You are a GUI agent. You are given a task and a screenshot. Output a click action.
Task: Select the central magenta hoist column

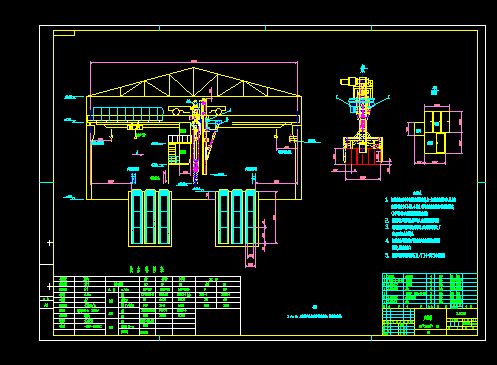click(x=196, y=143)
